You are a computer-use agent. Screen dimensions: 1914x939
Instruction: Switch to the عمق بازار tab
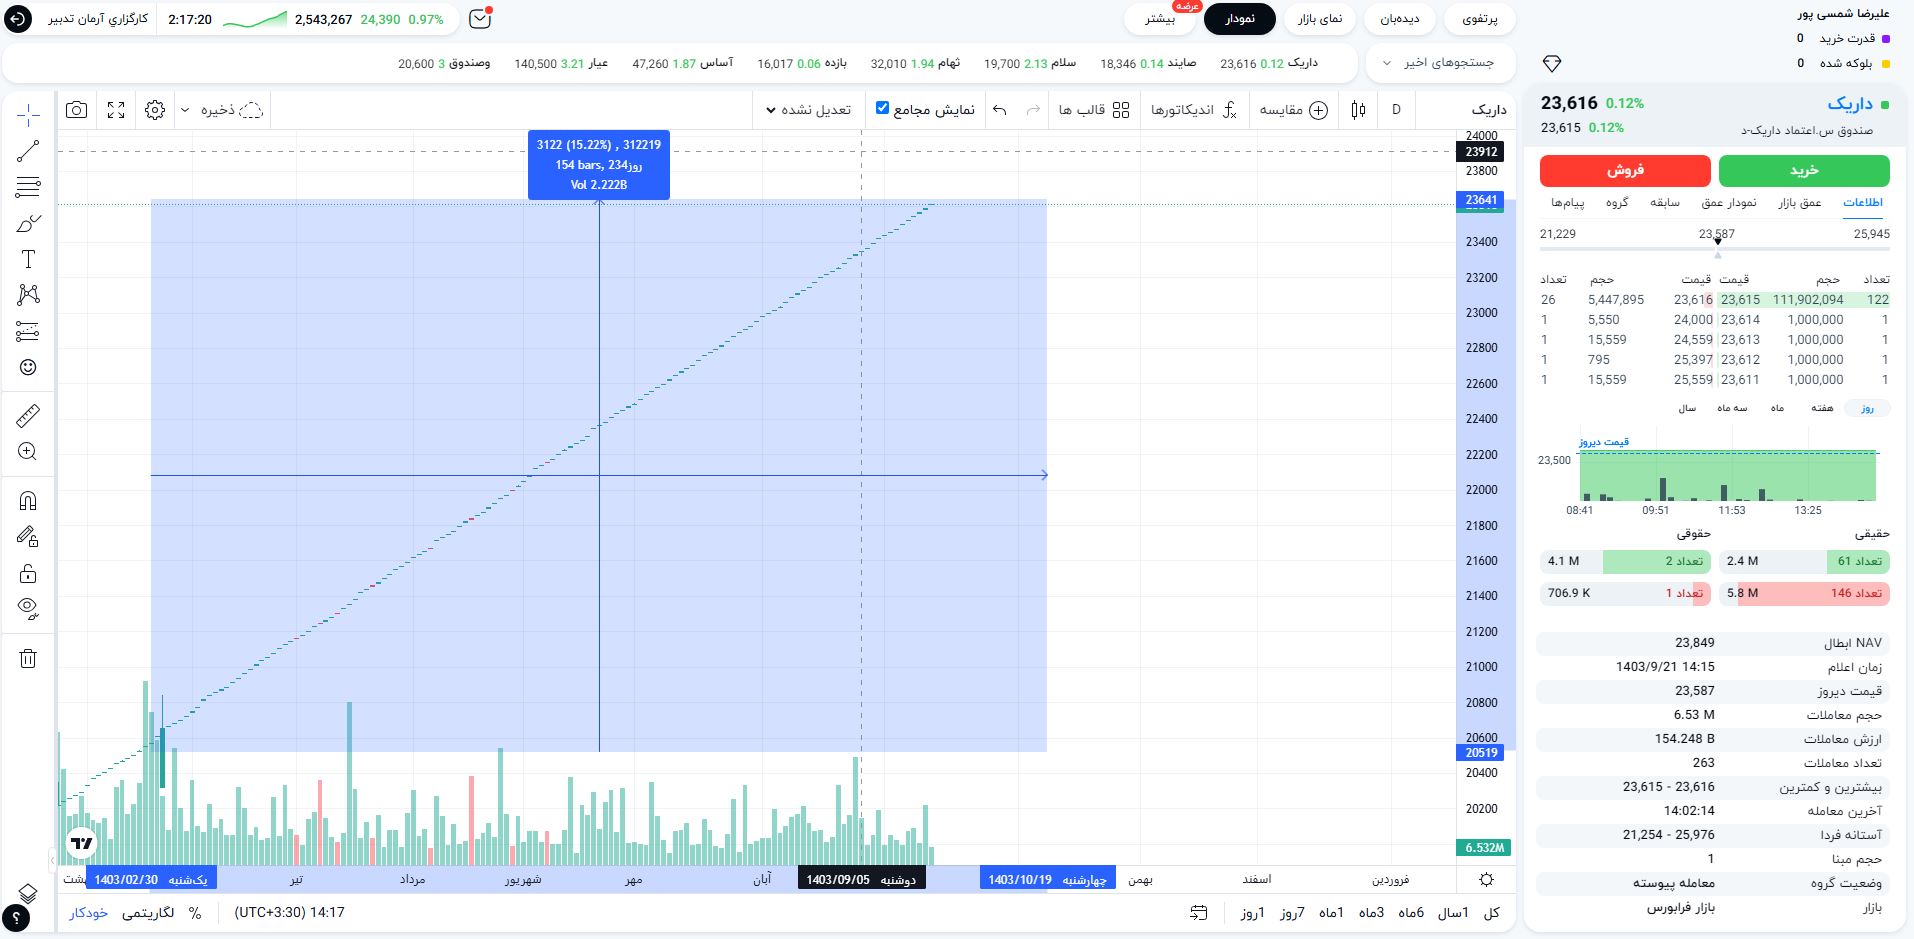(x=1799, y=203)
